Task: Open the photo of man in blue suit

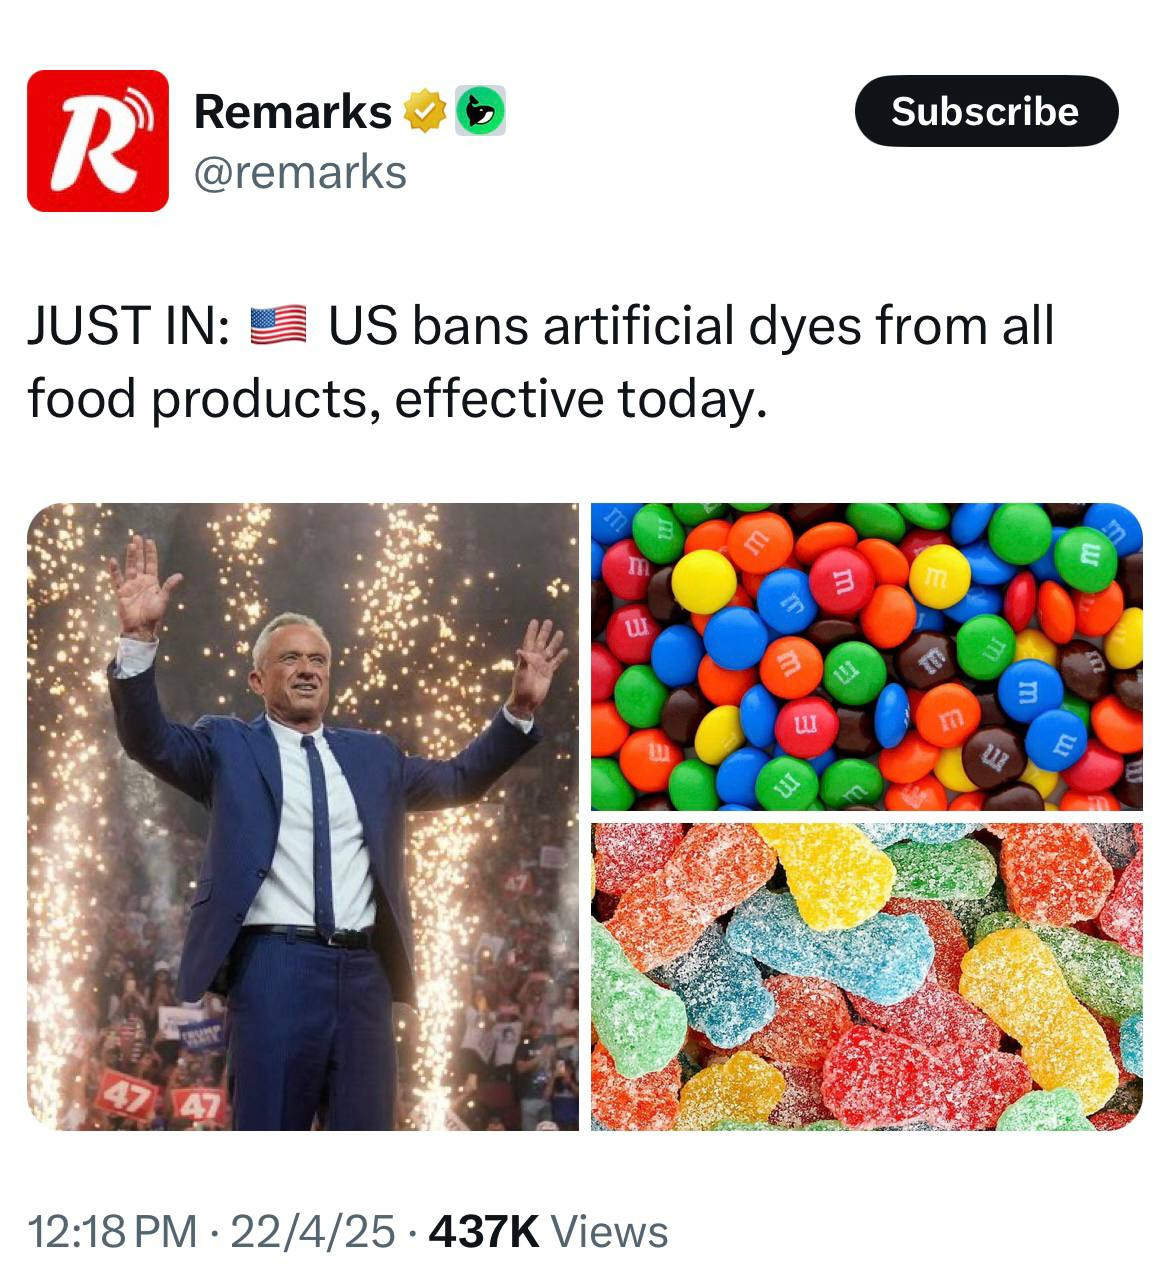Action: click(303, 816)
